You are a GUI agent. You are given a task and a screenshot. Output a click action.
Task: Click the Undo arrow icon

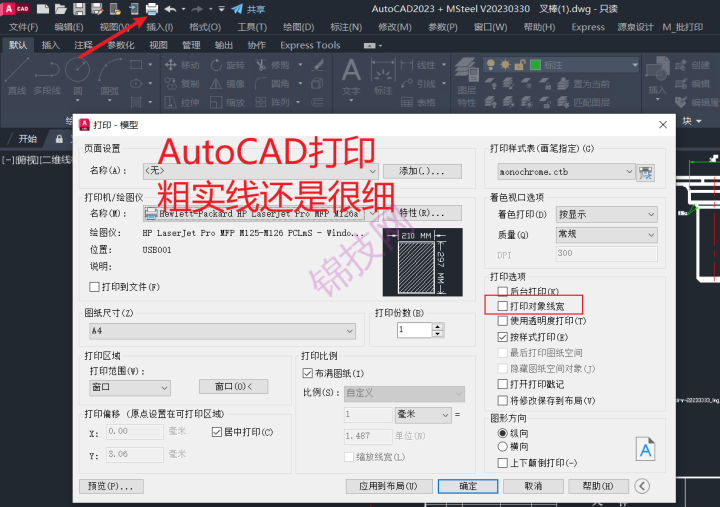pos(170,9)
